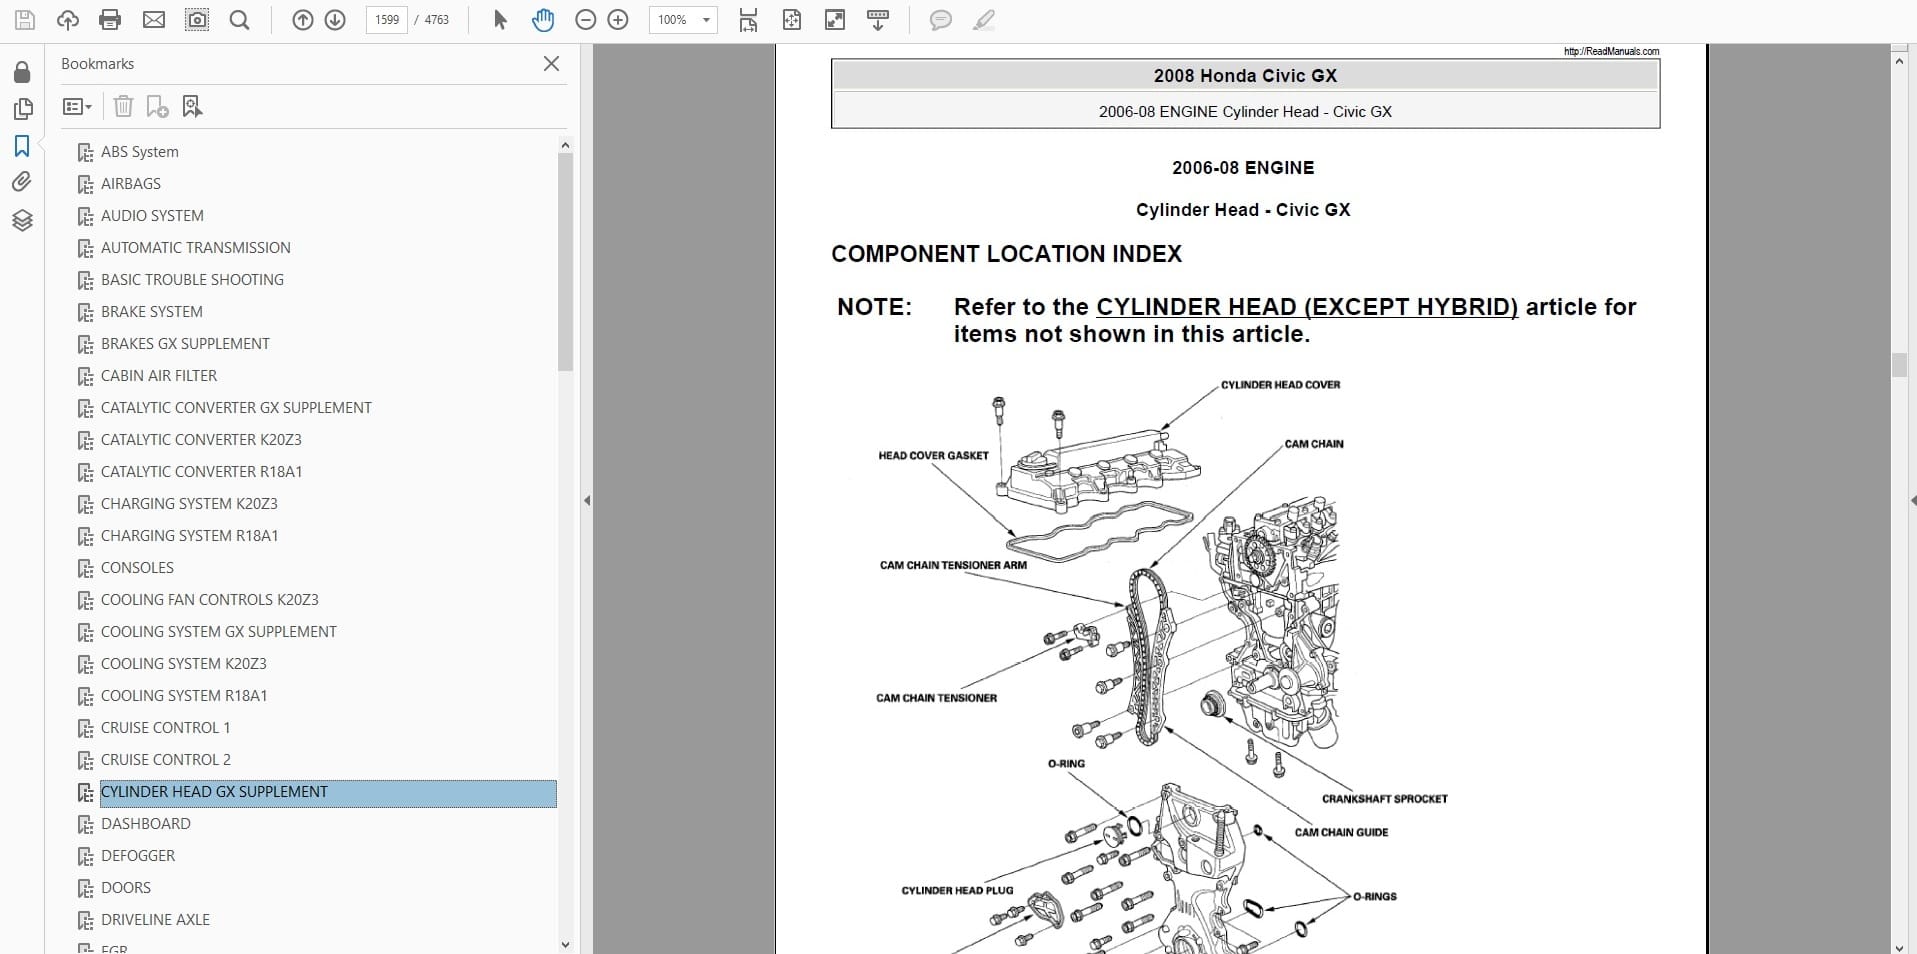1917x954 pixels.
Task: Open the bookmark options dropdown
Action: [77, 106]
